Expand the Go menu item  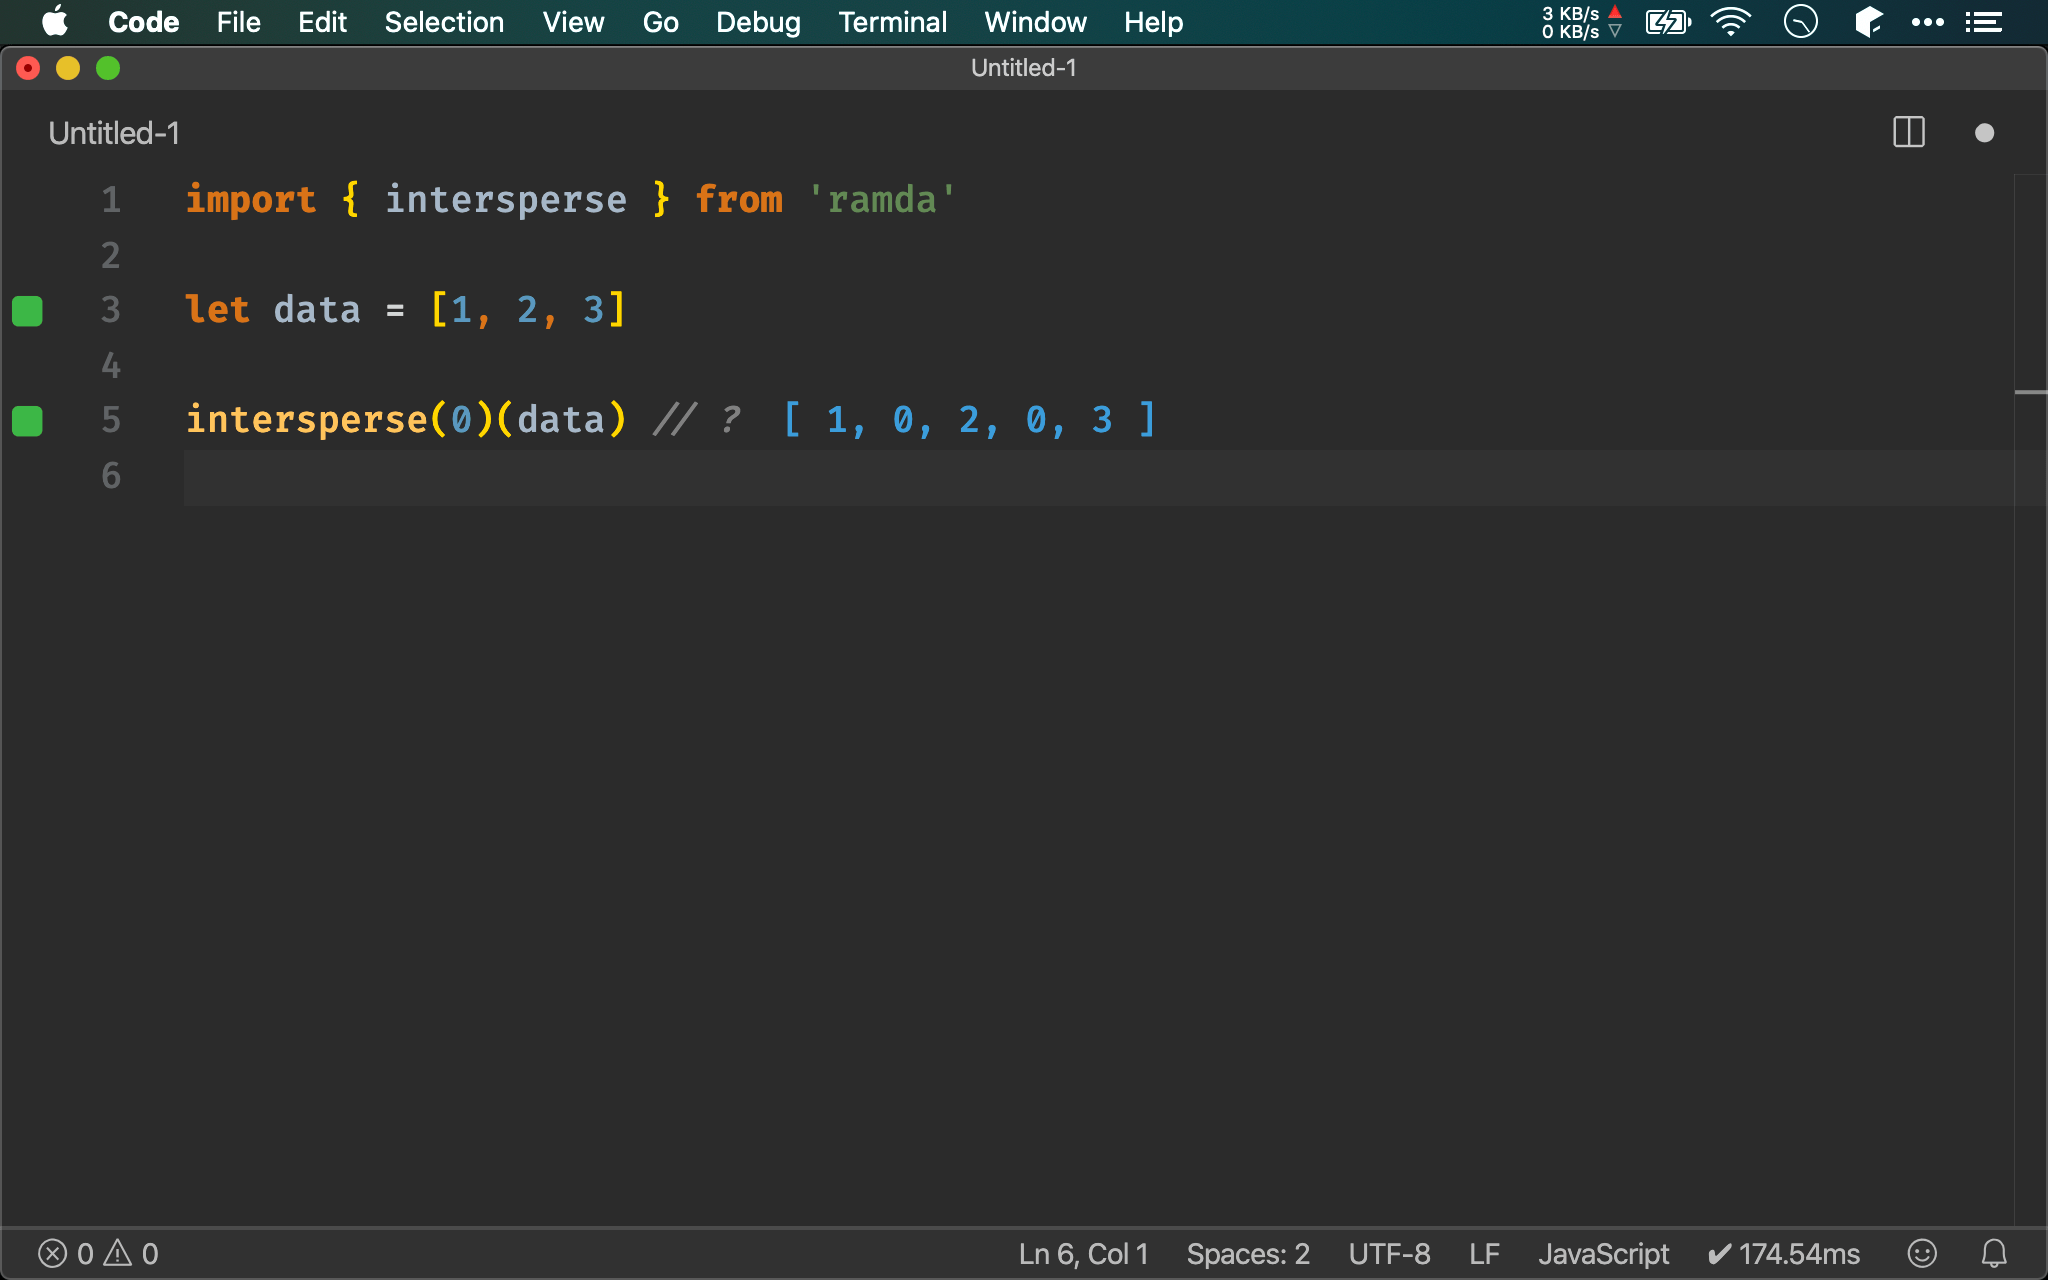[661, 22]
